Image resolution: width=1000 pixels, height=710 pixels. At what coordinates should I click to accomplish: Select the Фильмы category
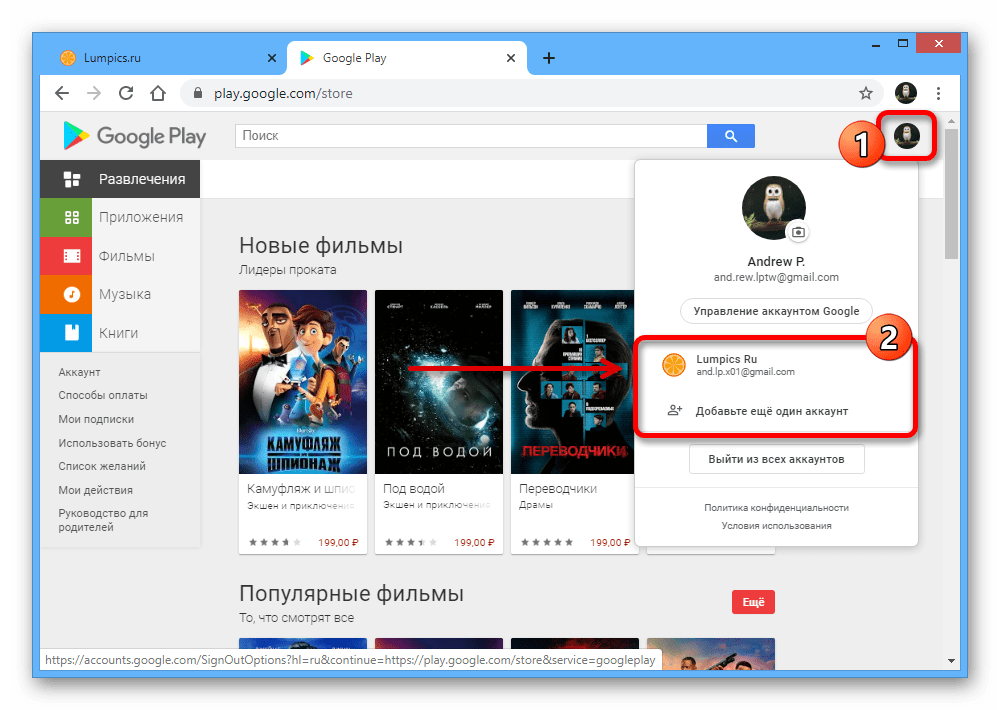point(126,256)
